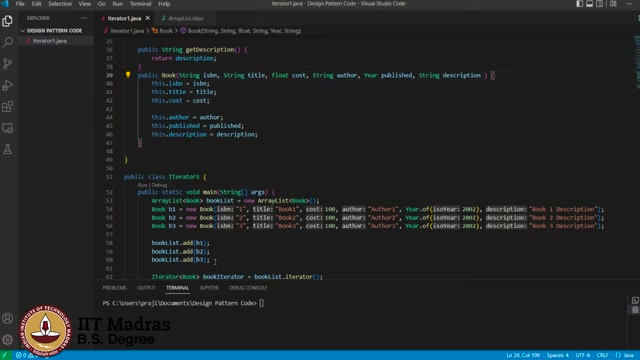Open the Remote Explorer view icon
640x360 pixels.
pyautogui.click(x=7, y=128)
